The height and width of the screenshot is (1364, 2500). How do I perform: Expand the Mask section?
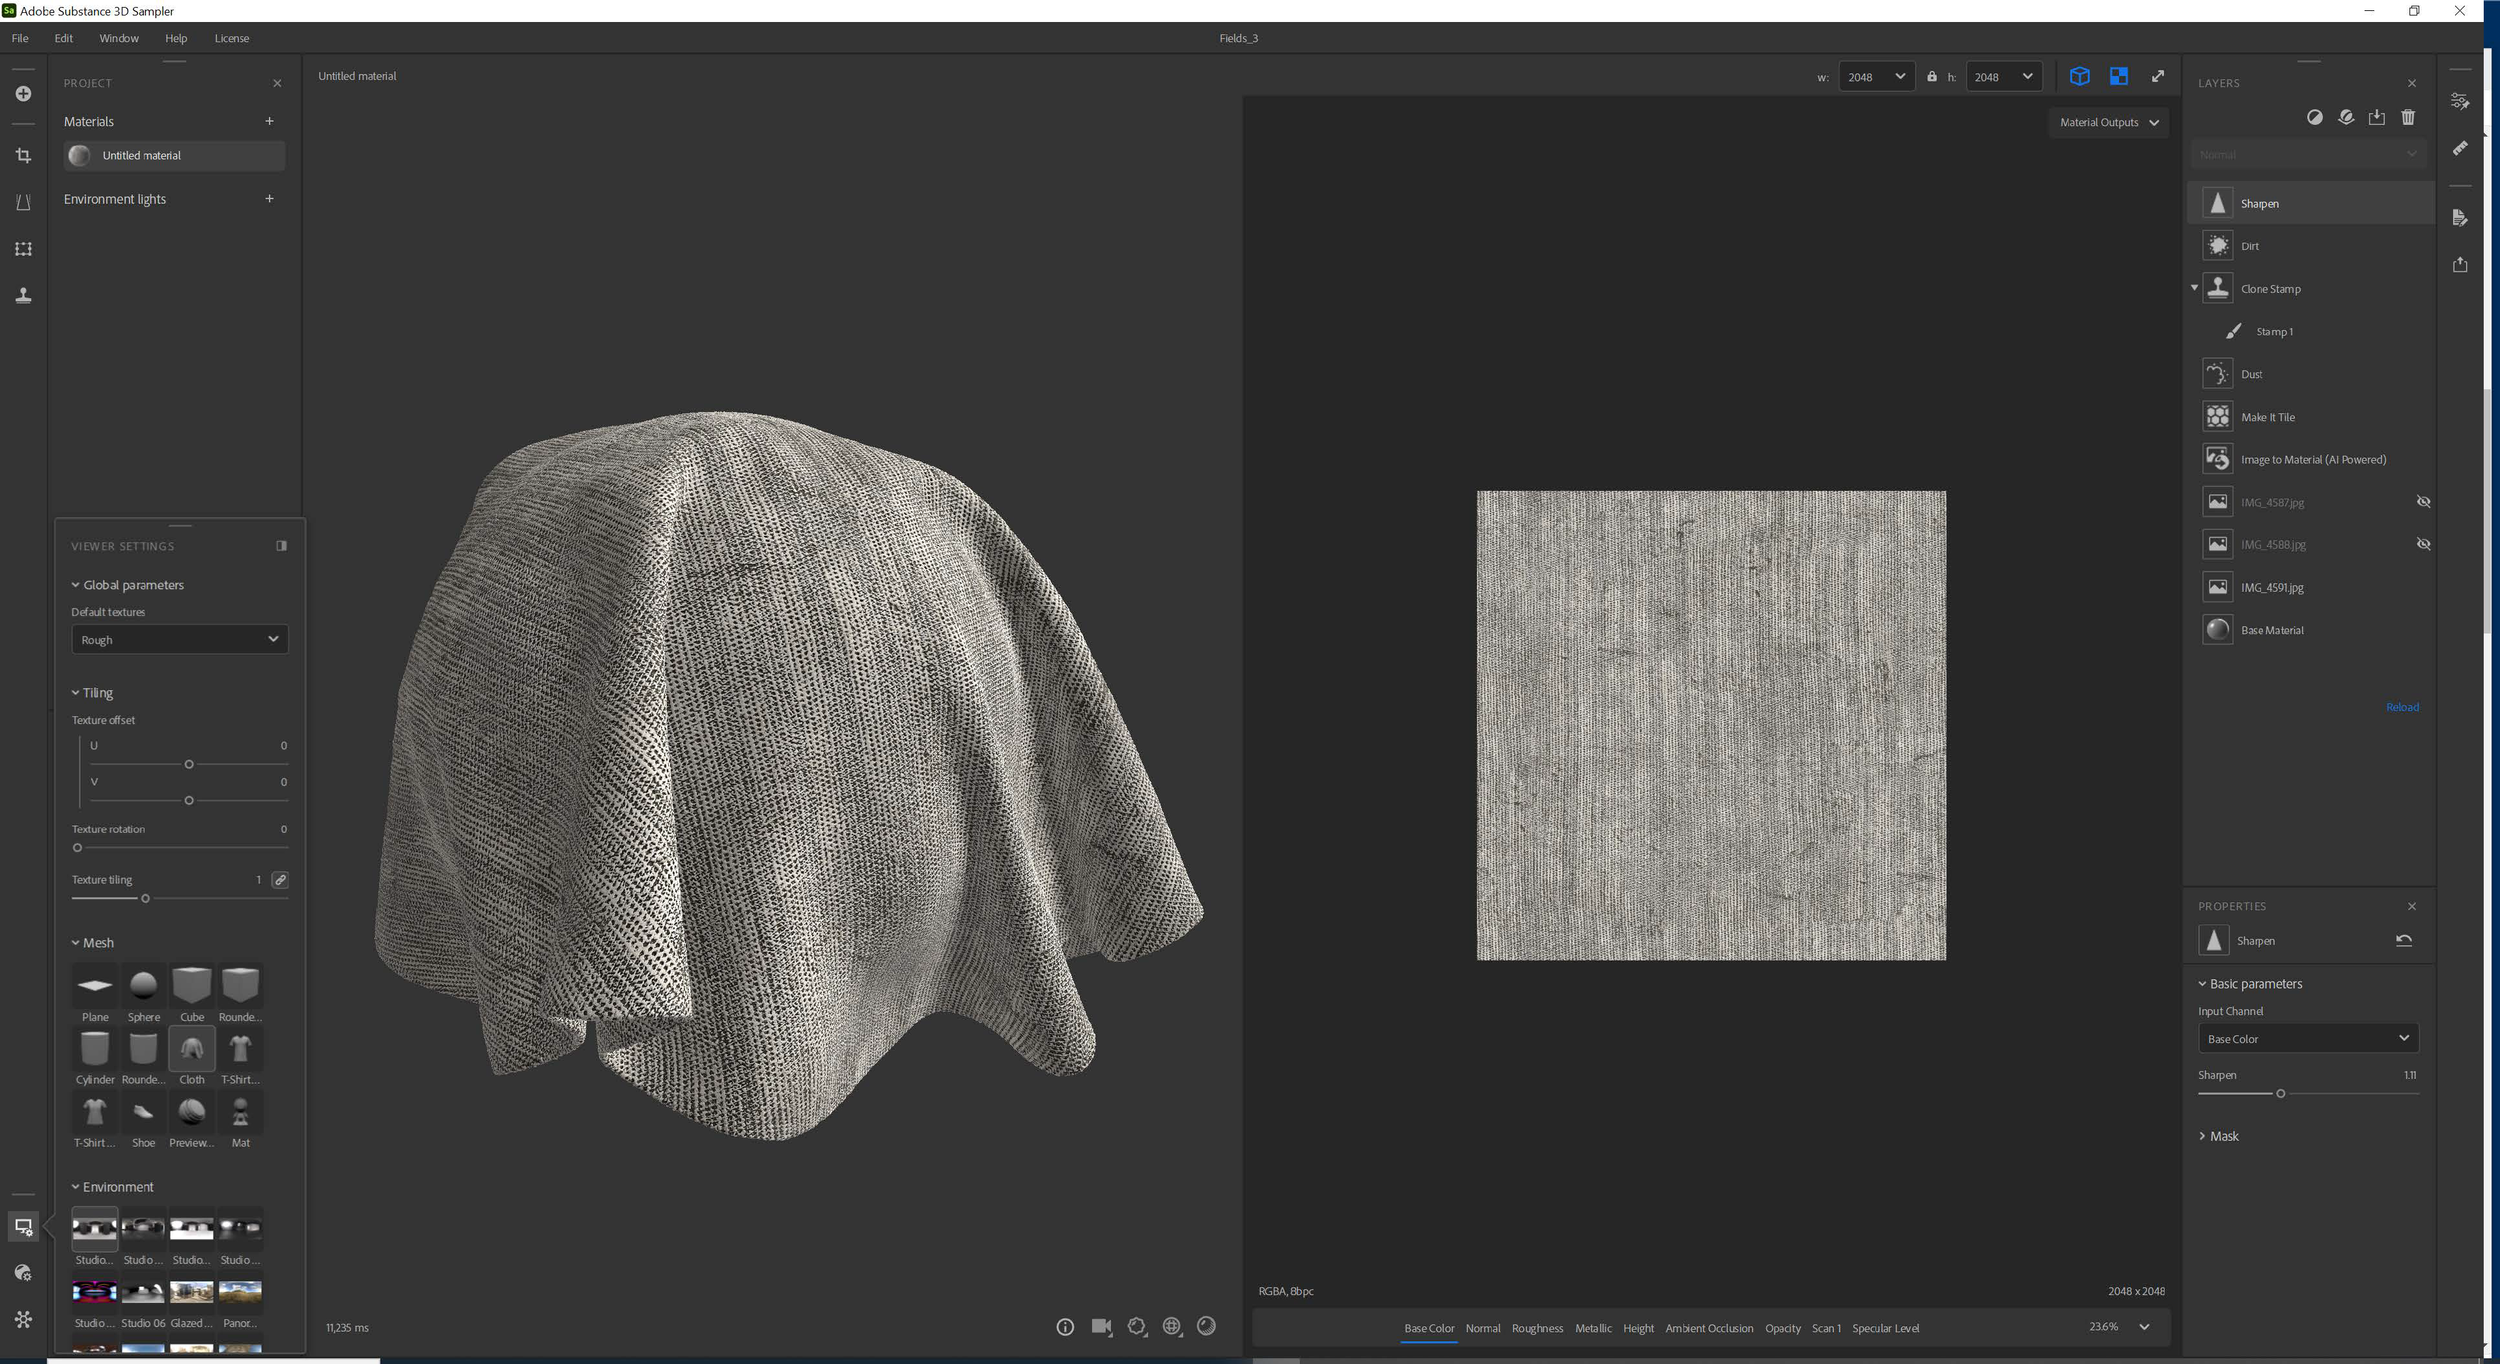point(2223,1137)
